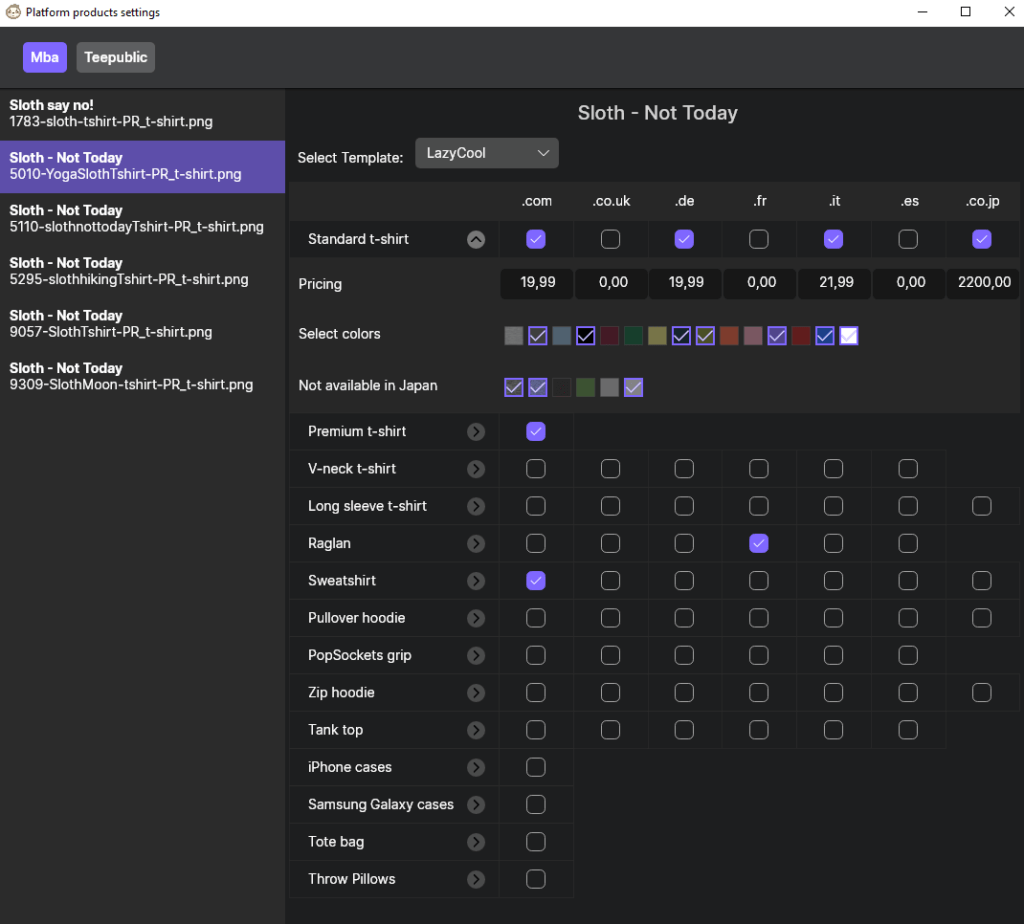Expand the Tote bag row arrow

coord(476,842)
